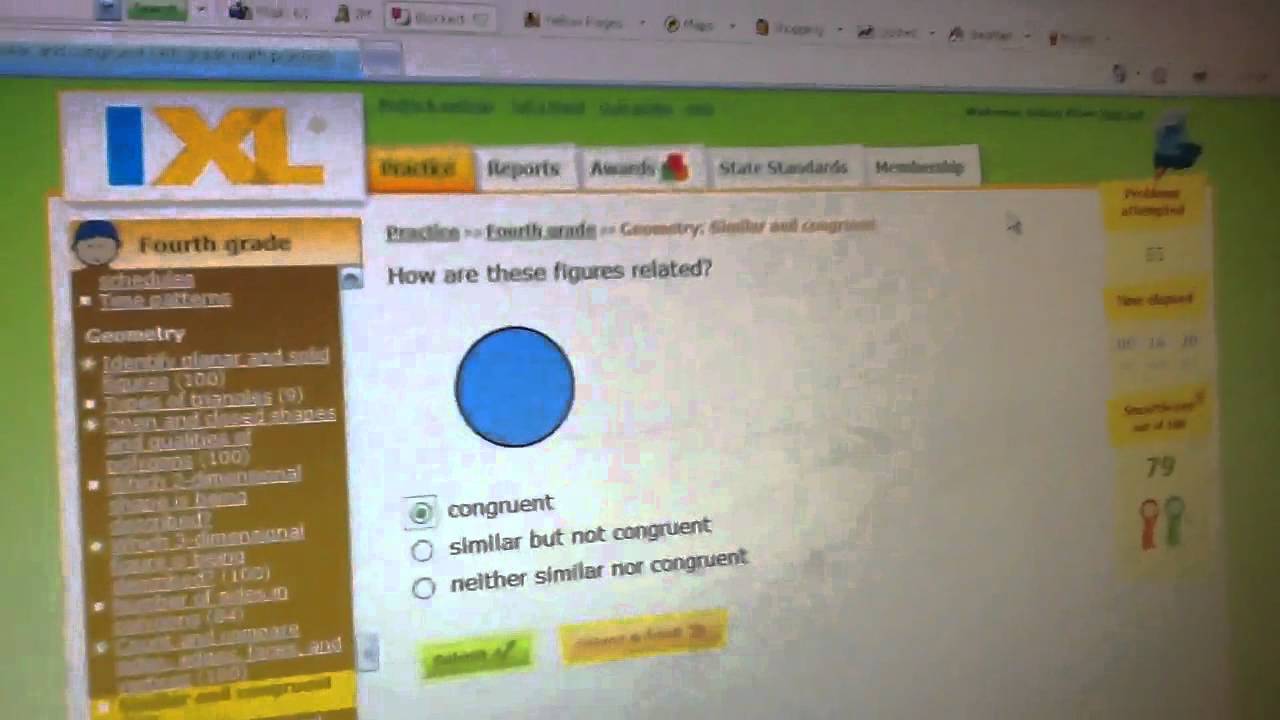Go to the Awards tab
The image size is (1280, 720).
[640, 167]
